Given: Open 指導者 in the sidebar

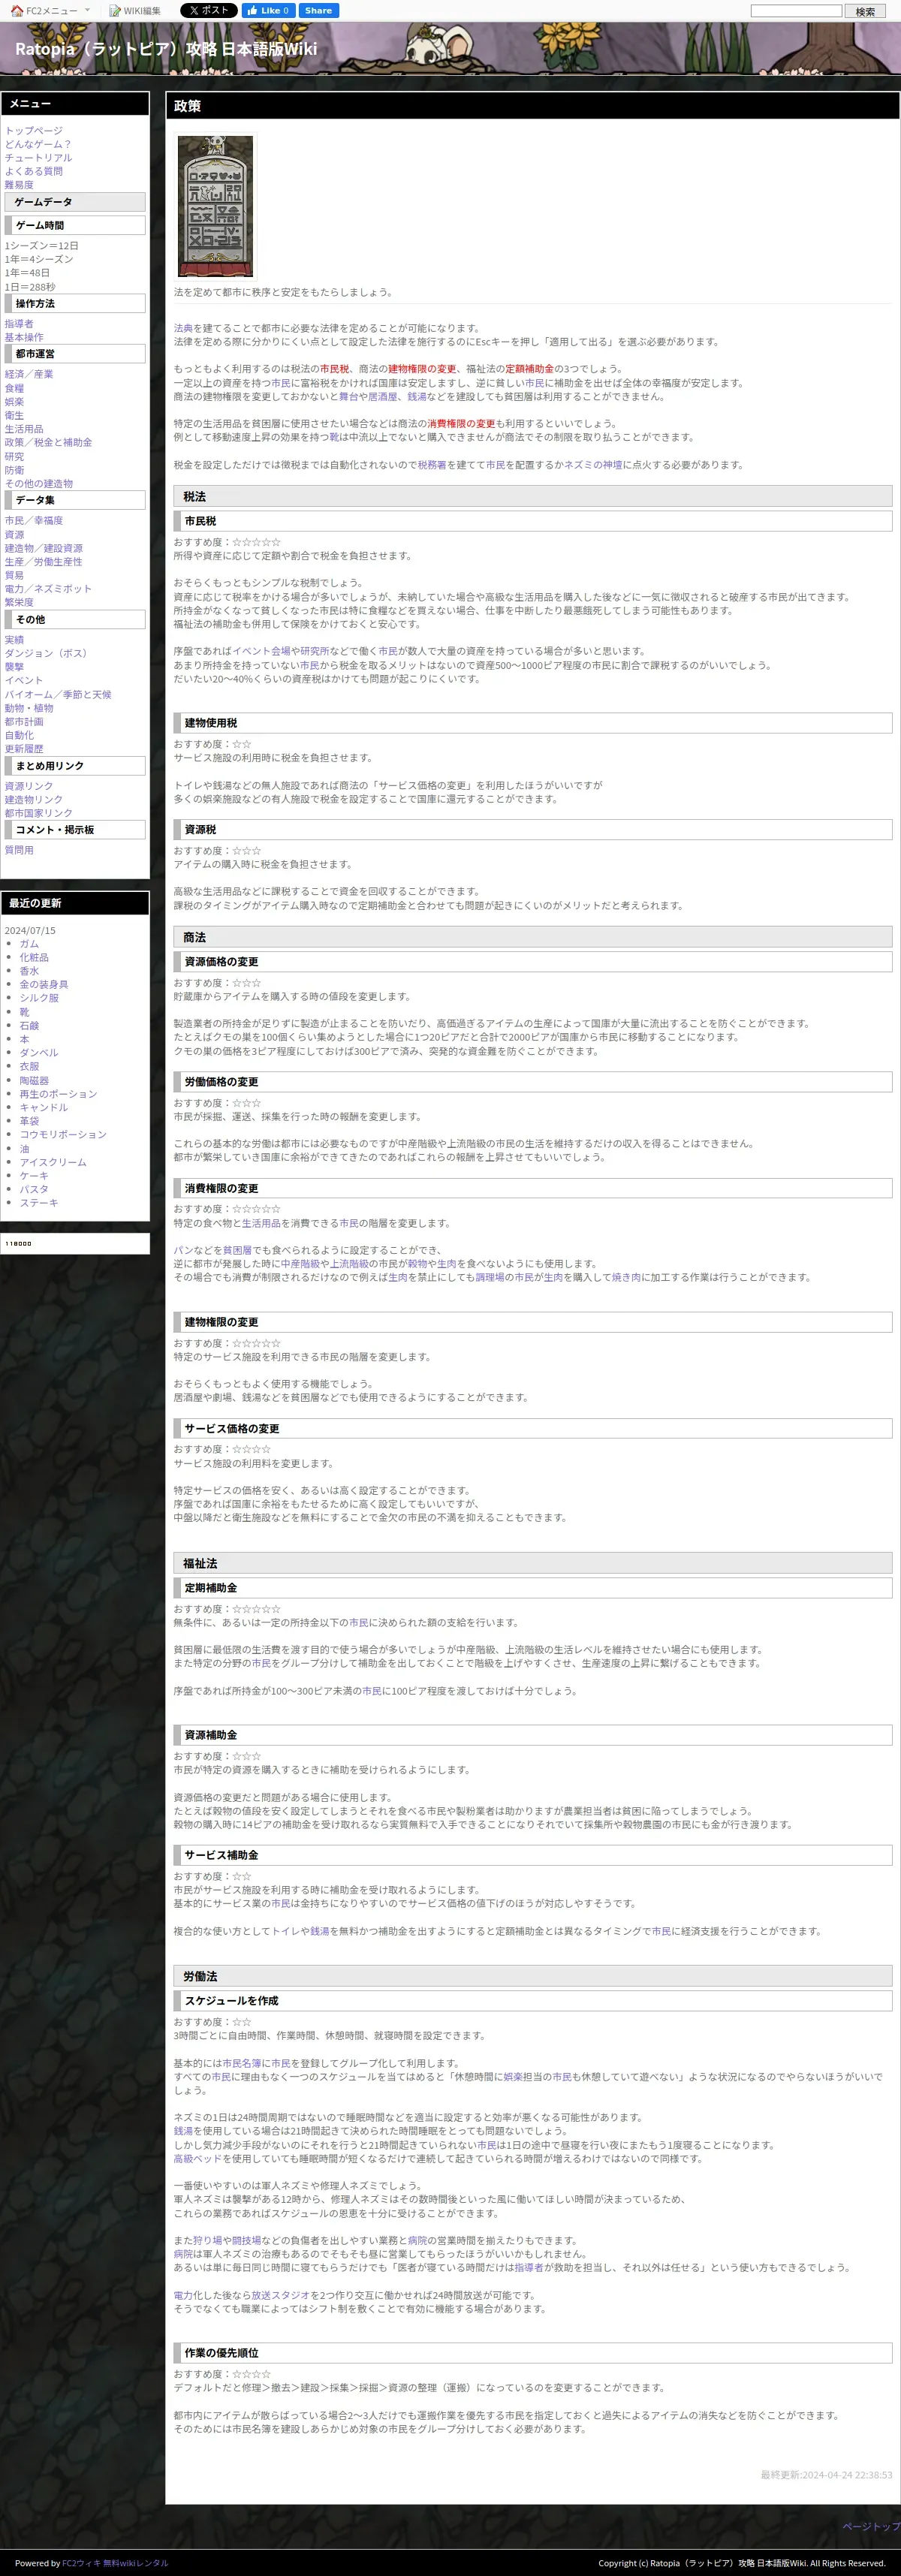Looking at the screenshot, I should pos(19,324).
